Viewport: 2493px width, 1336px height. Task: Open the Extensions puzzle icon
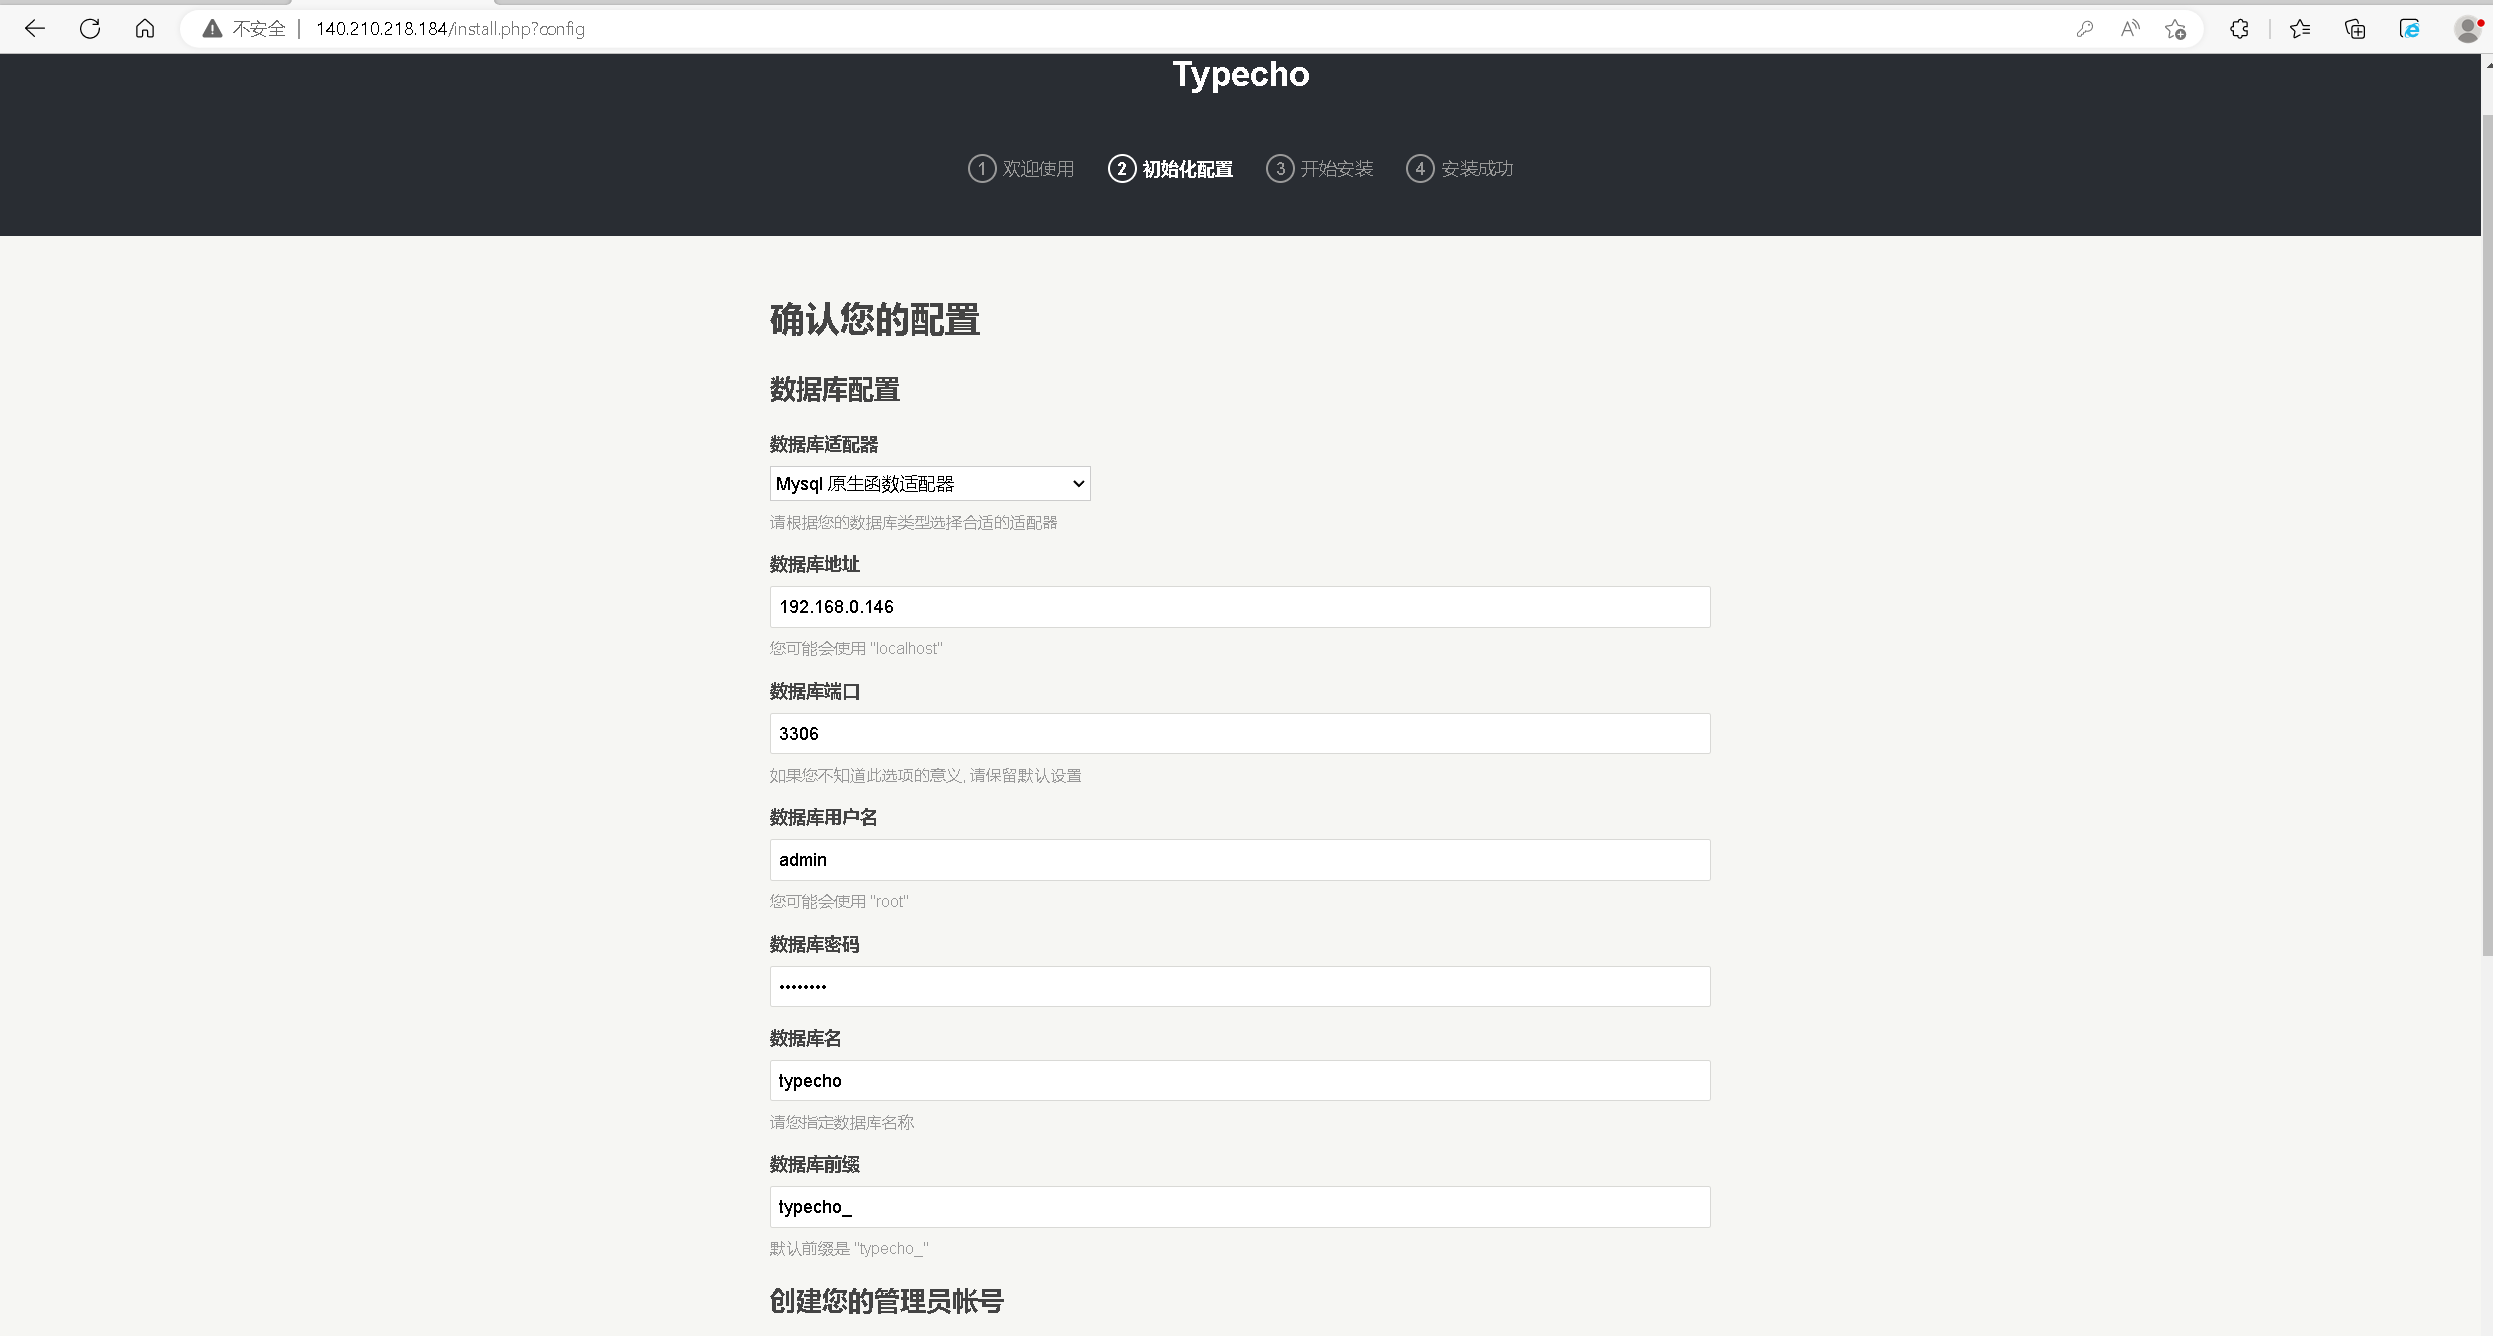click(x=2239, y=29)
